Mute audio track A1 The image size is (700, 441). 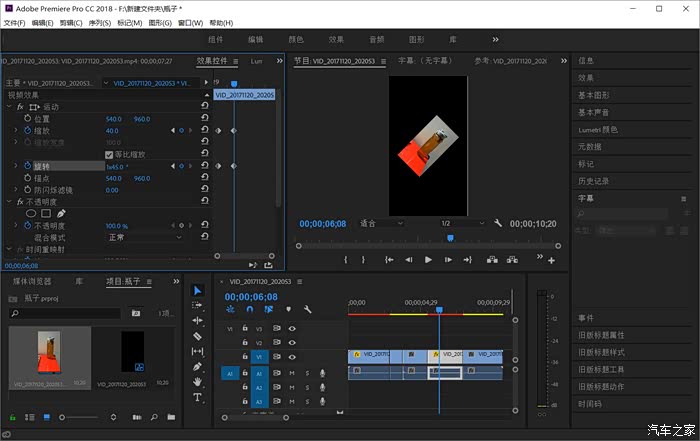point(292,373)
